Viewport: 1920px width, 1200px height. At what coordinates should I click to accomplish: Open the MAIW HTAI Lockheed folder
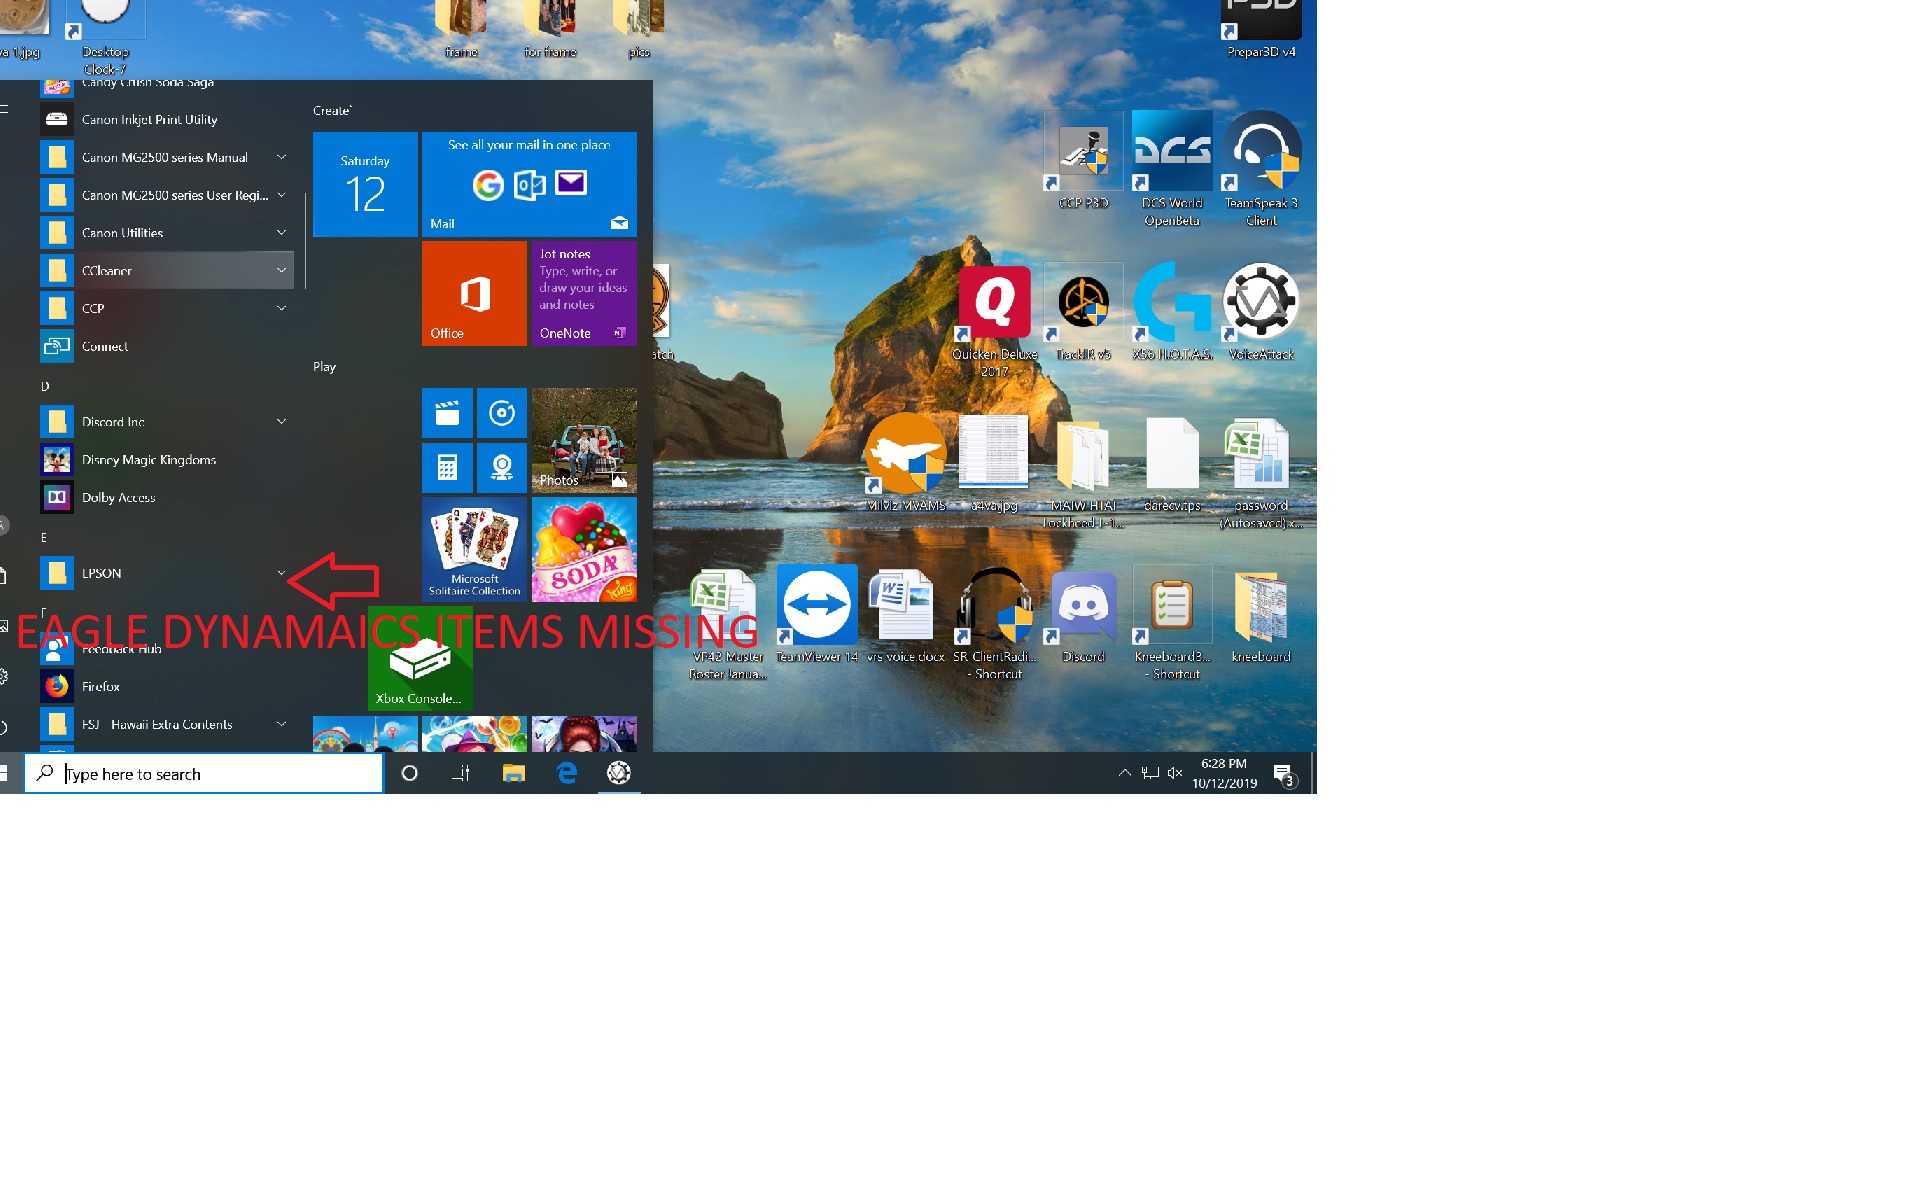point(1083,473)
